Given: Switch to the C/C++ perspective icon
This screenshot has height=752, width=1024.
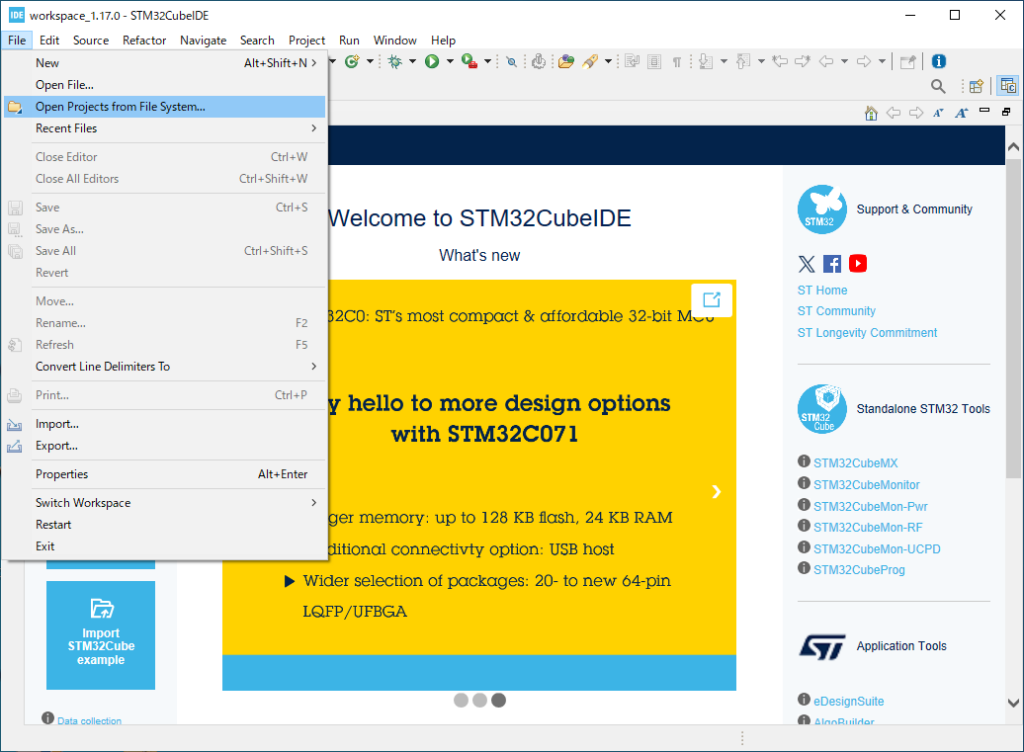Looking at the screenshot, I should tap(1008, 86).
